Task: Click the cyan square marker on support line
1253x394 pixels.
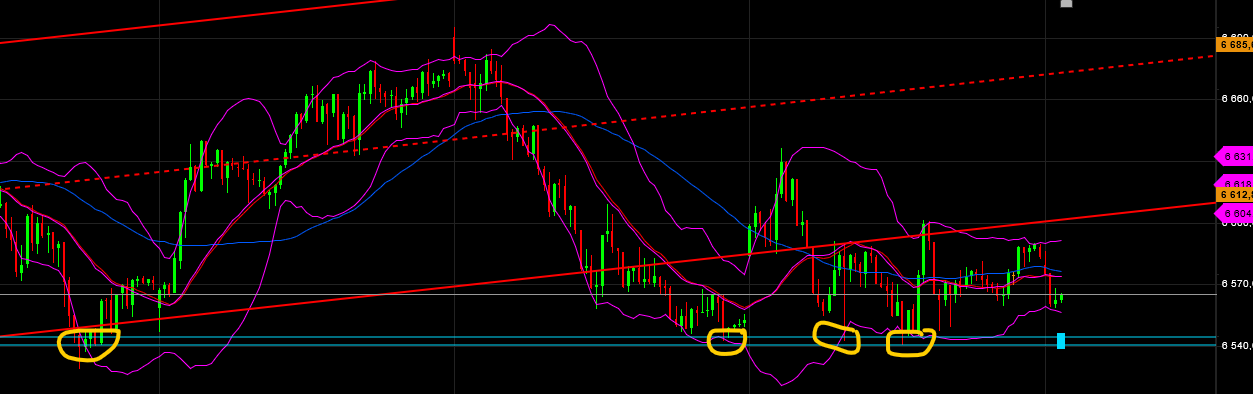Action: 1061,341
